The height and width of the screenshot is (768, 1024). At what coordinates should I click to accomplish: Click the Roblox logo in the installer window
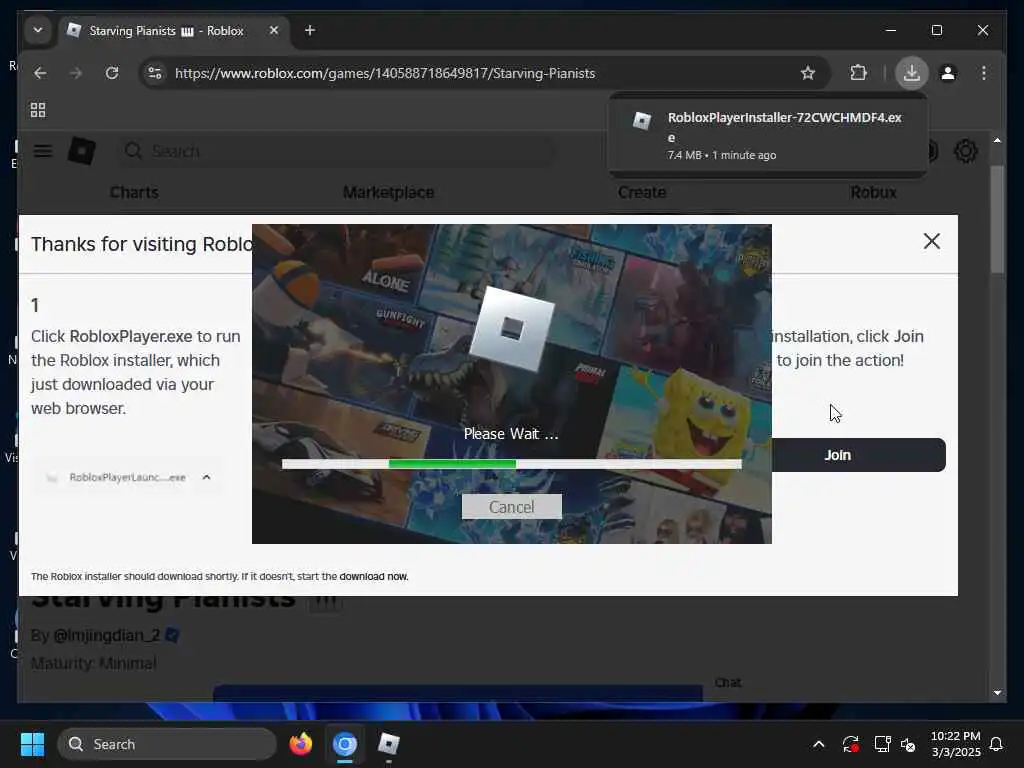click(x=512, y=329)
